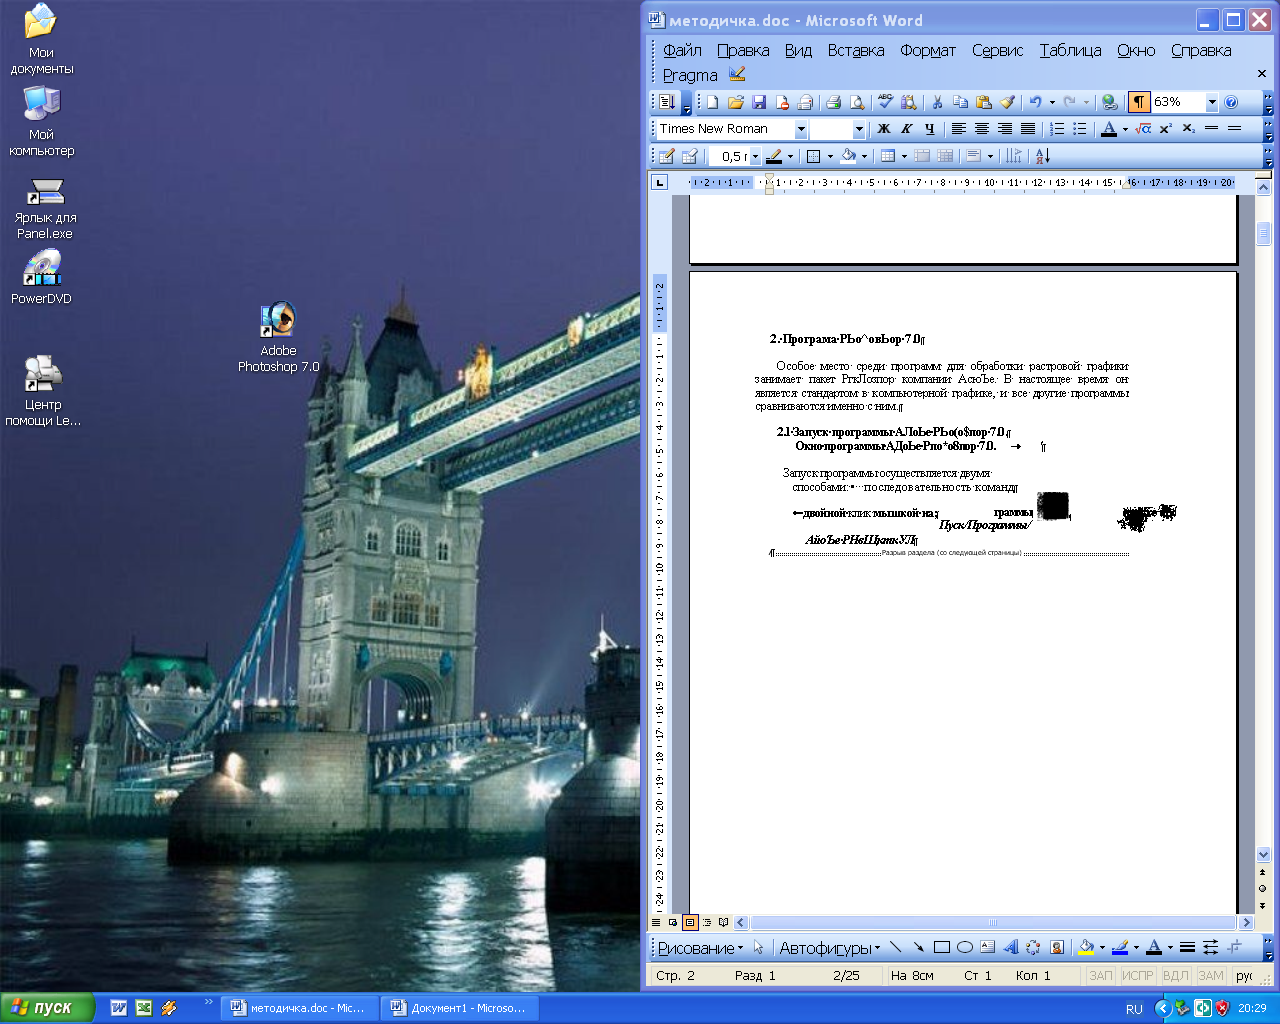Select the Oval drawing tool

click(x=964, y=948)
